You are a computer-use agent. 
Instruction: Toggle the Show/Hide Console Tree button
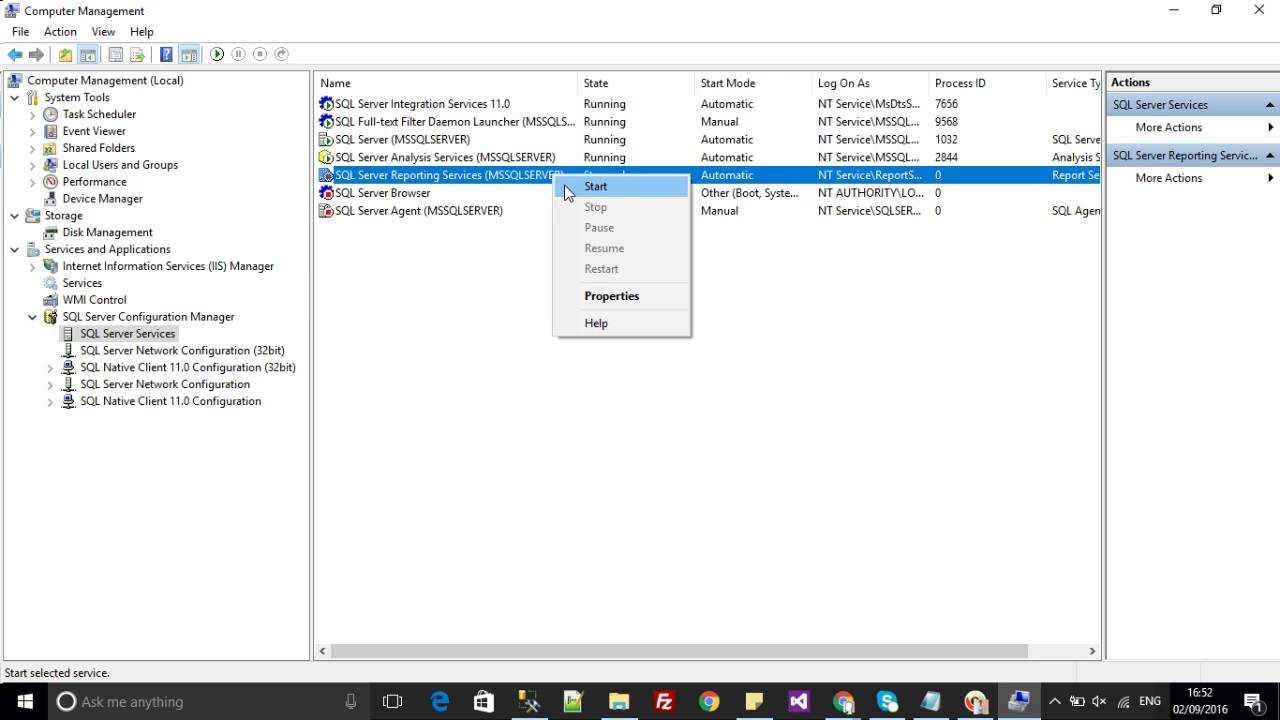[87, 54]
